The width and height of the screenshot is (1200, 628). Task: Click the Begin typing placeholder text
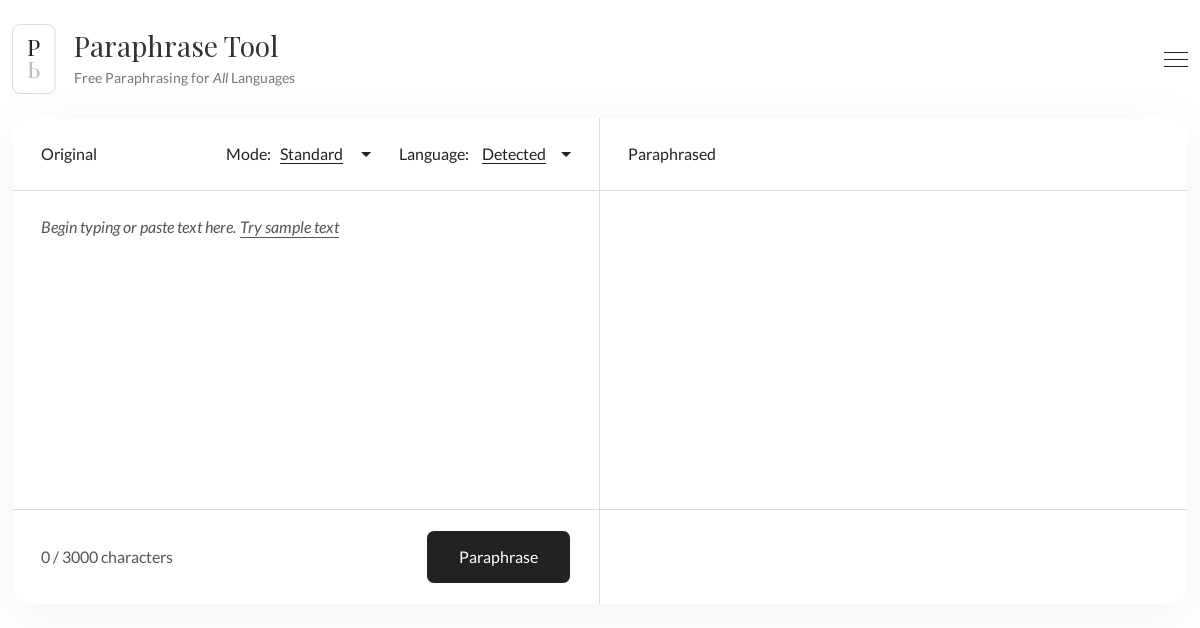138,227
